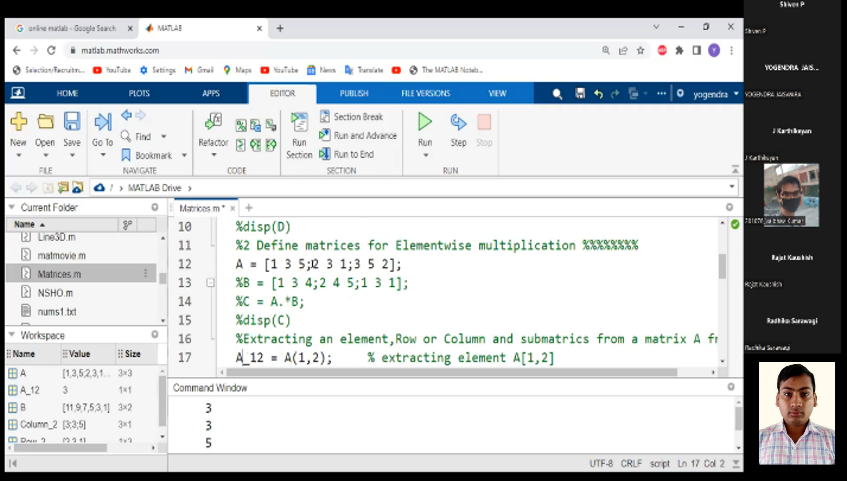Image resolution: width=847 pixels, height=481 pixels.
Task: Collapse the Workspace panel
Action: coord(12,335)
